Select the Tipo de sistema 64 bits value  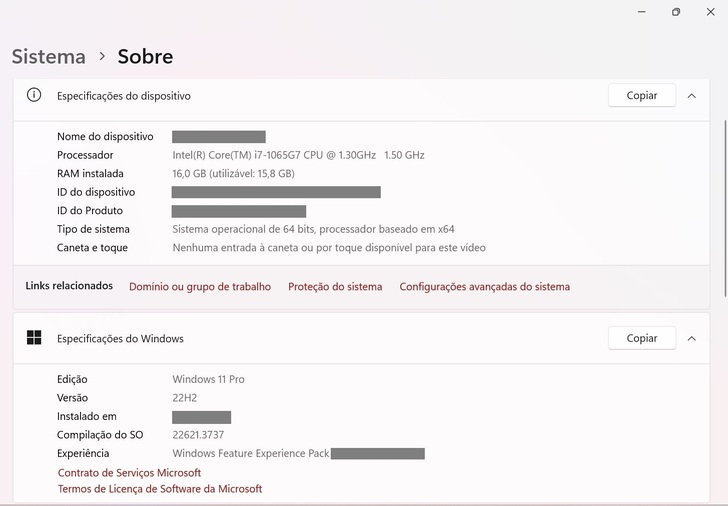tap(313, 229)
